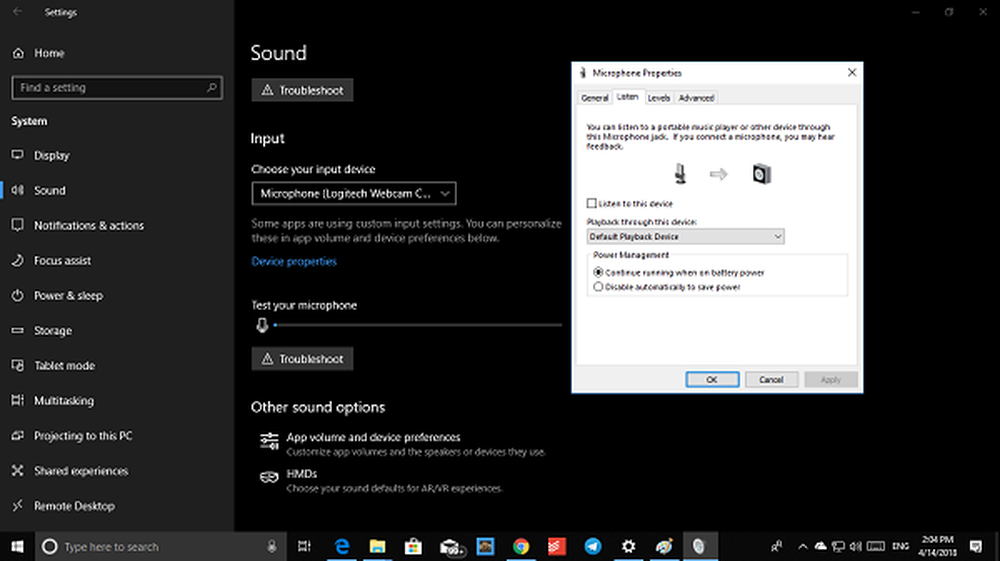1000x561 pixels.
Task: Switch to General tab in Microphone Properties
Action: click(594, 98)
